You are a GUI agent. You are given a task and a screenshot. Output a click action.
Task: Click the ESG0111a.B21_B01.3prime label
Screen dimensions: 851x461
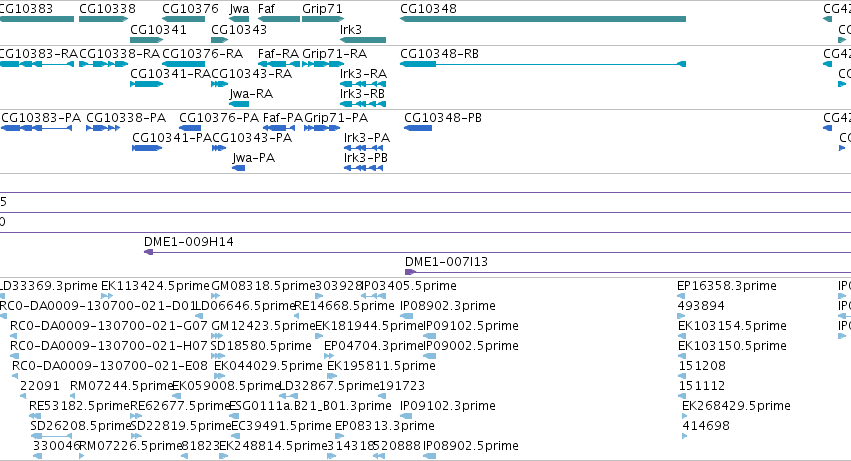(x=310, y=406)
